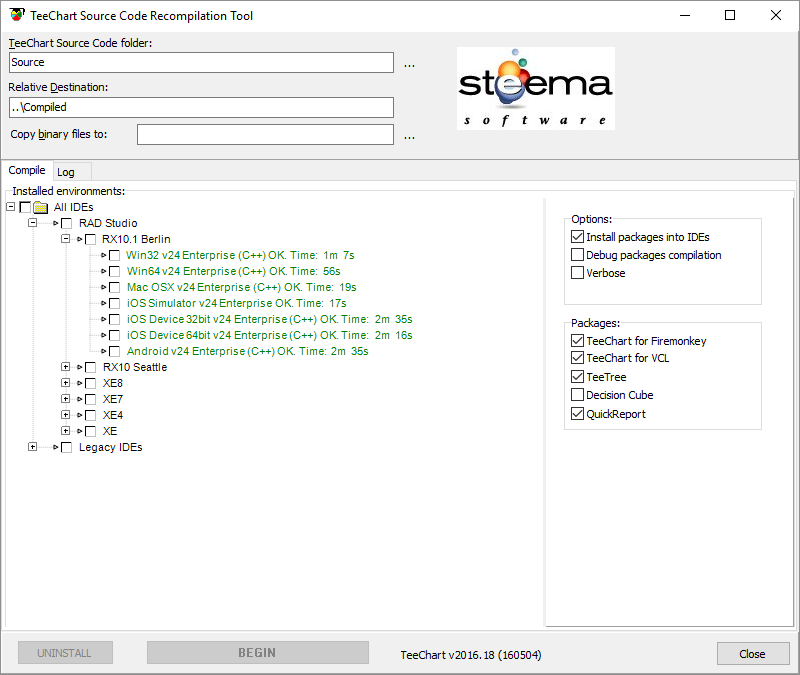Expand the XE8 node
The image size is (800, 675).
(x=65, y=382)
